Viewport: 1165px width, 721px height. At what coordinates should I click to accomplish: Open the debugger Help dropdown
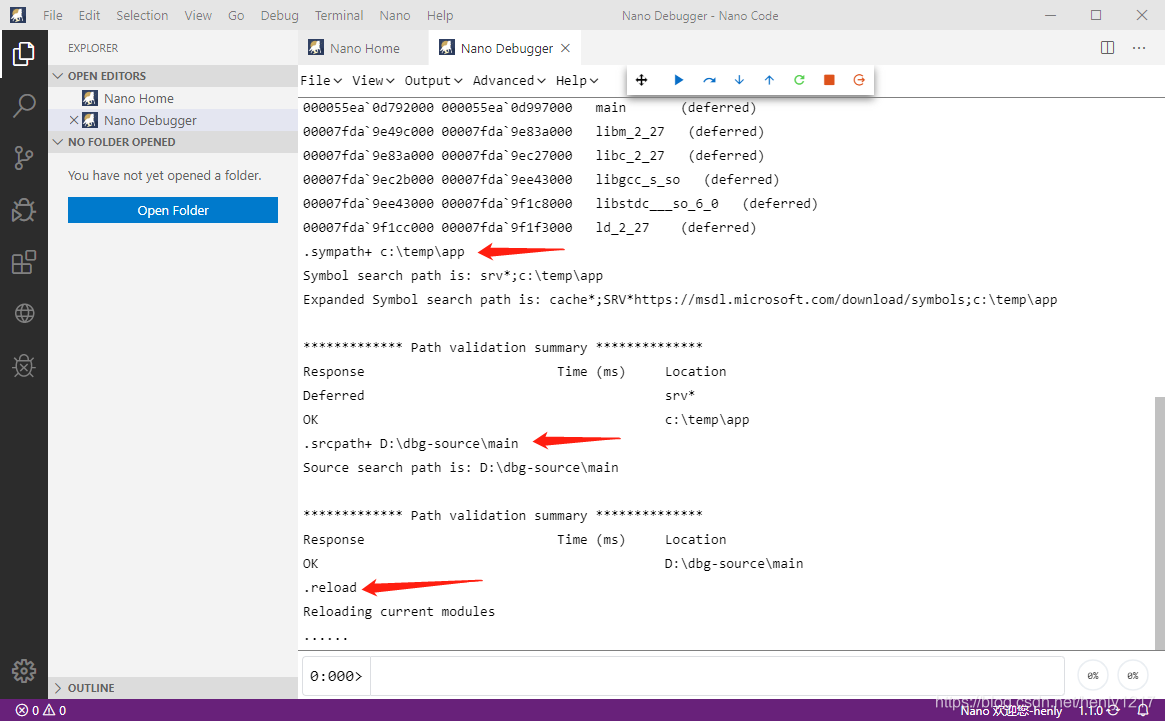click(577, 80)
